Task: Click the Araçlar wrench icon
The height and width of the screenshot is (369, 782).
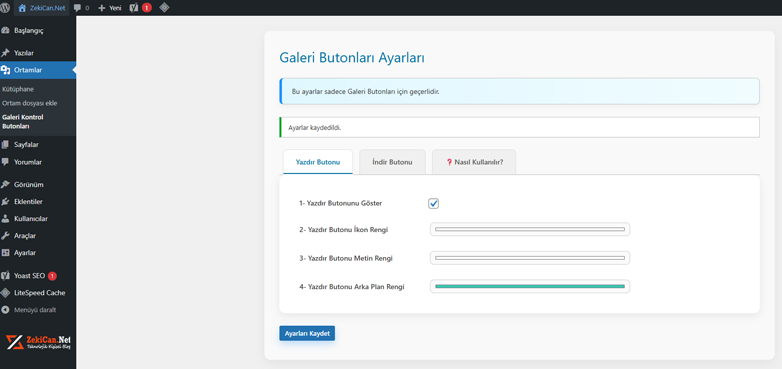Action: coord(5,235)
